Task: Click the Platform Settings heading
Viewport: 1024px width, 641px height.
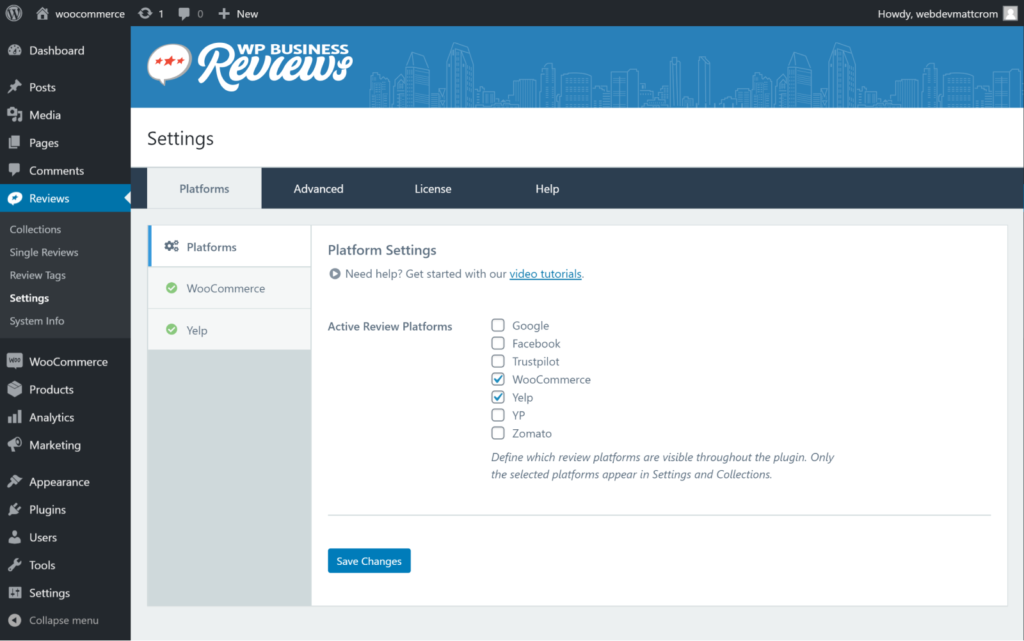Action: pyautogui.click(x=382, y=250)
